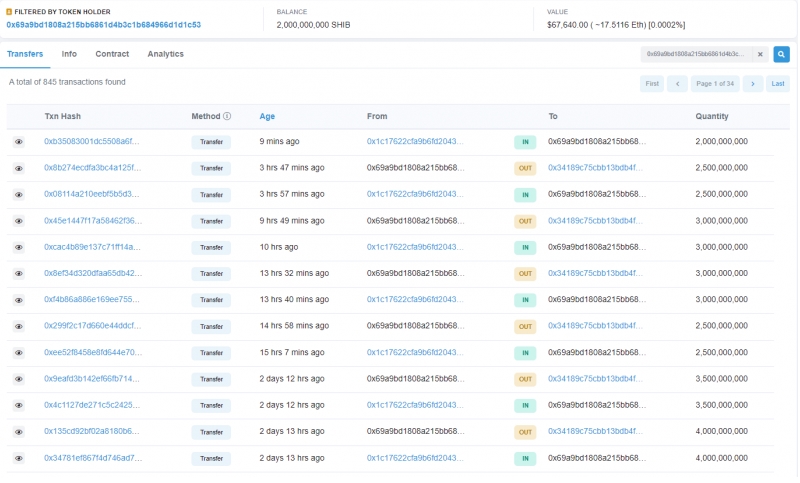
Task: Go to previous page arrow
Action: (678, 84)
